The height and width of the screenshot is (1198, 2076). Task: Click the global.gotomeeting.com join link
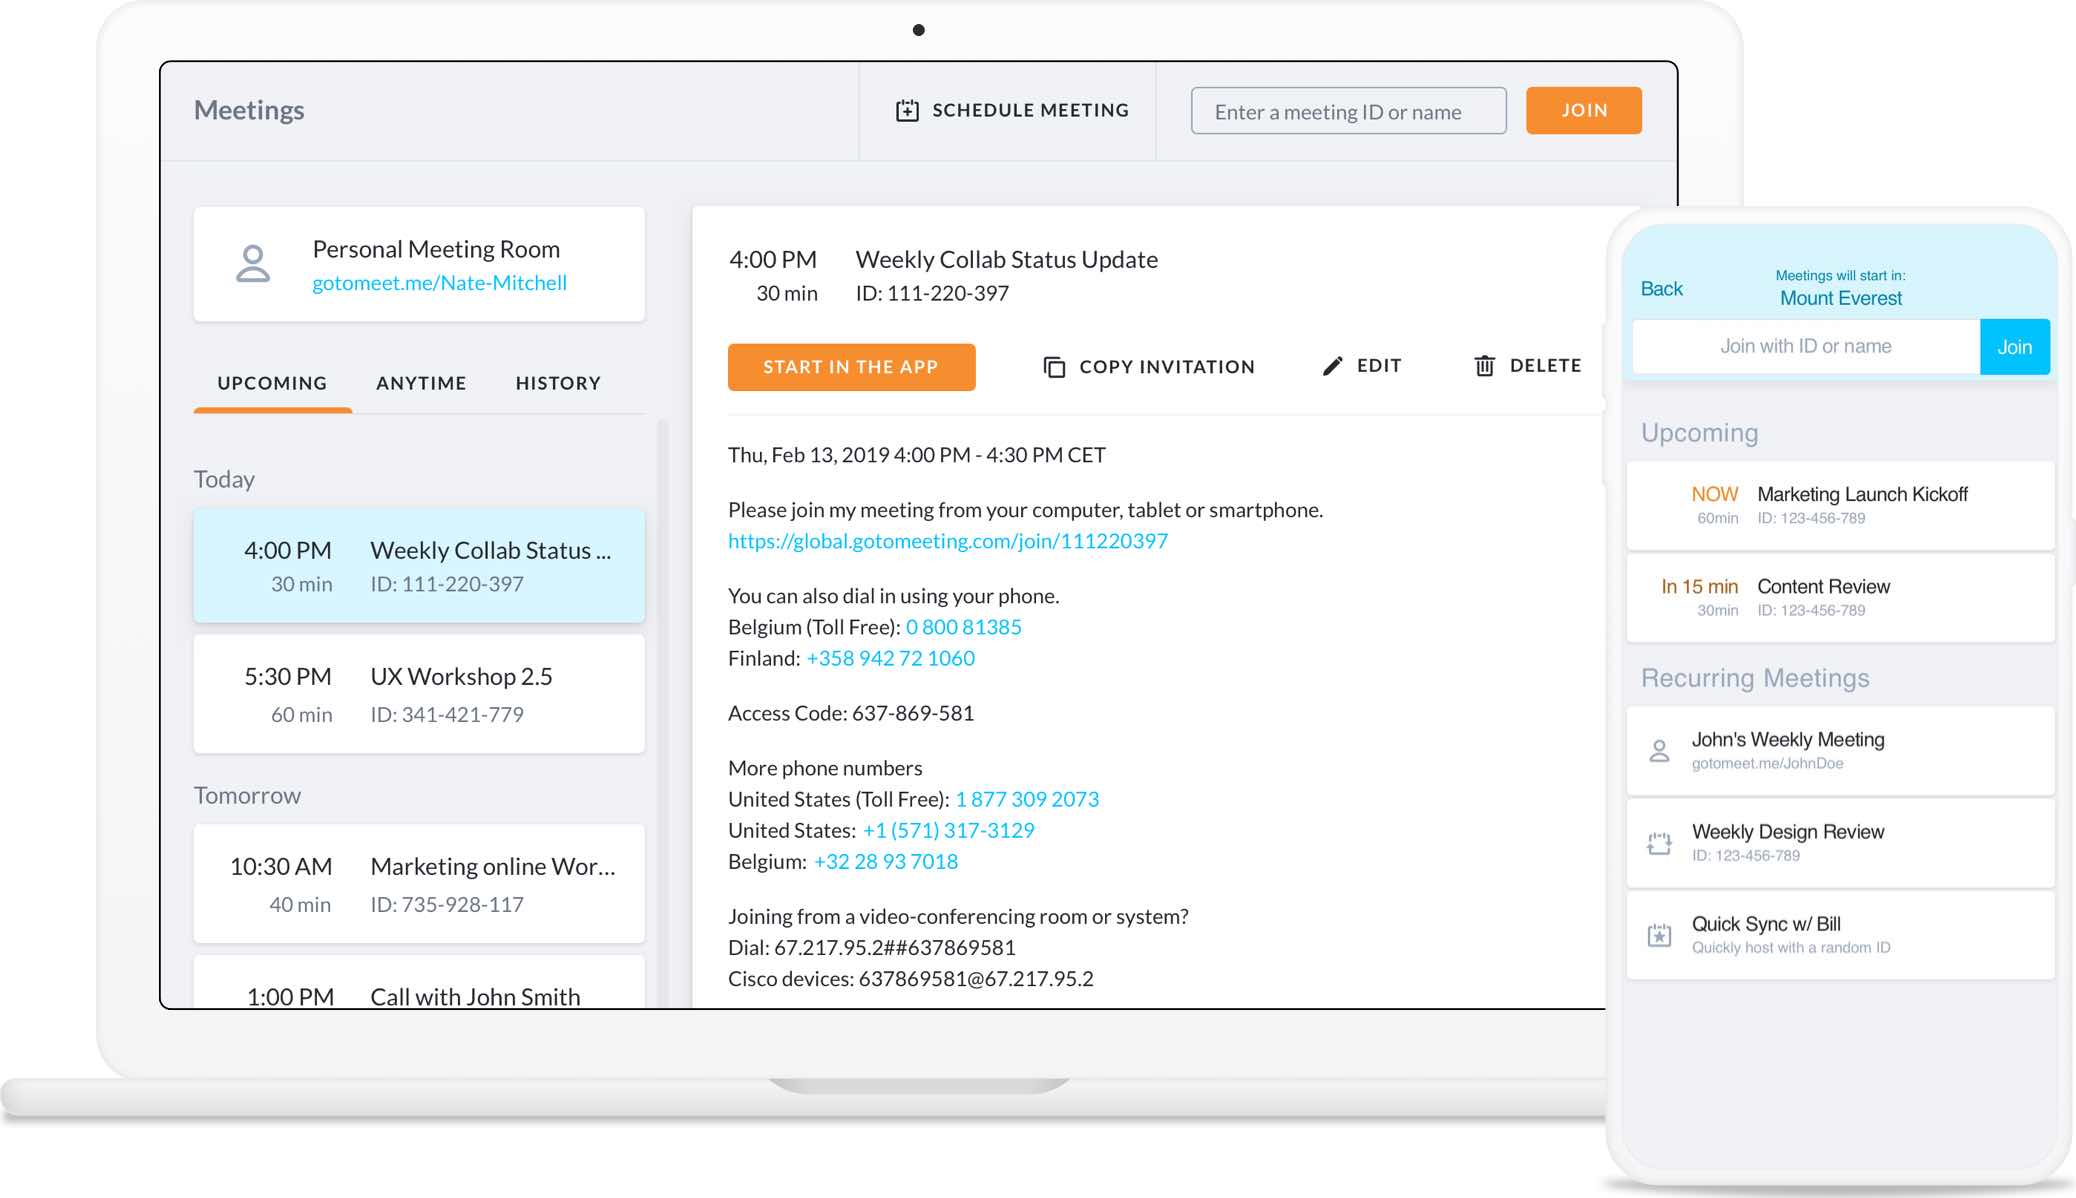pyautogui.click(x=948, y=540)
